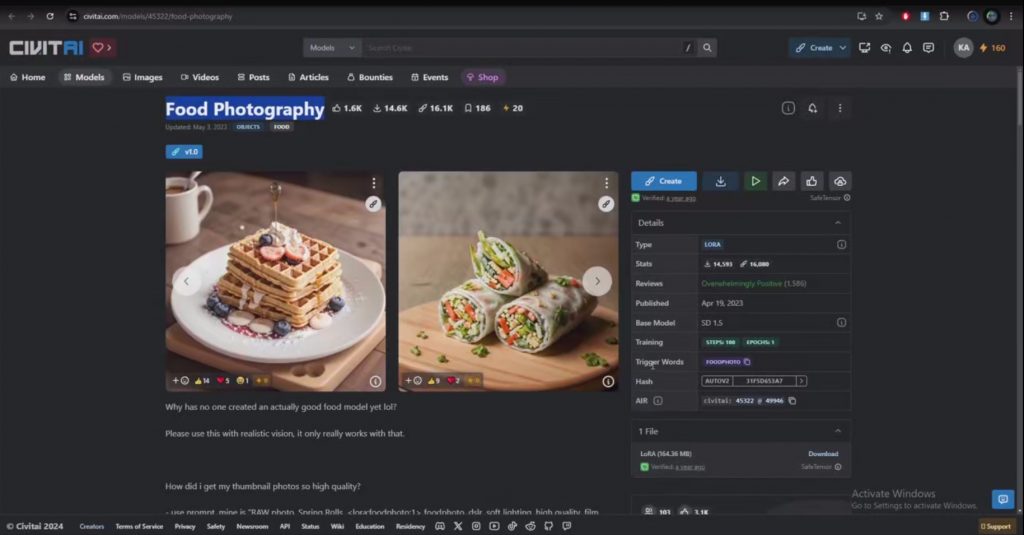Screen dimensions: 1024x535
Task: Show previous image in carousel
Action: click(x=186, y=282)
